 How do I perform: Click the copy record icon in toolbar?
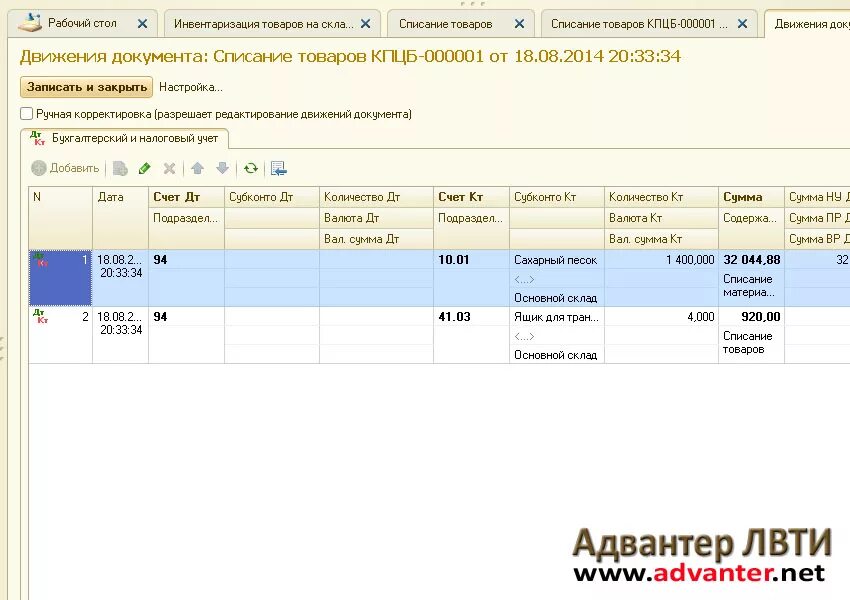click(x=120, y=169)
